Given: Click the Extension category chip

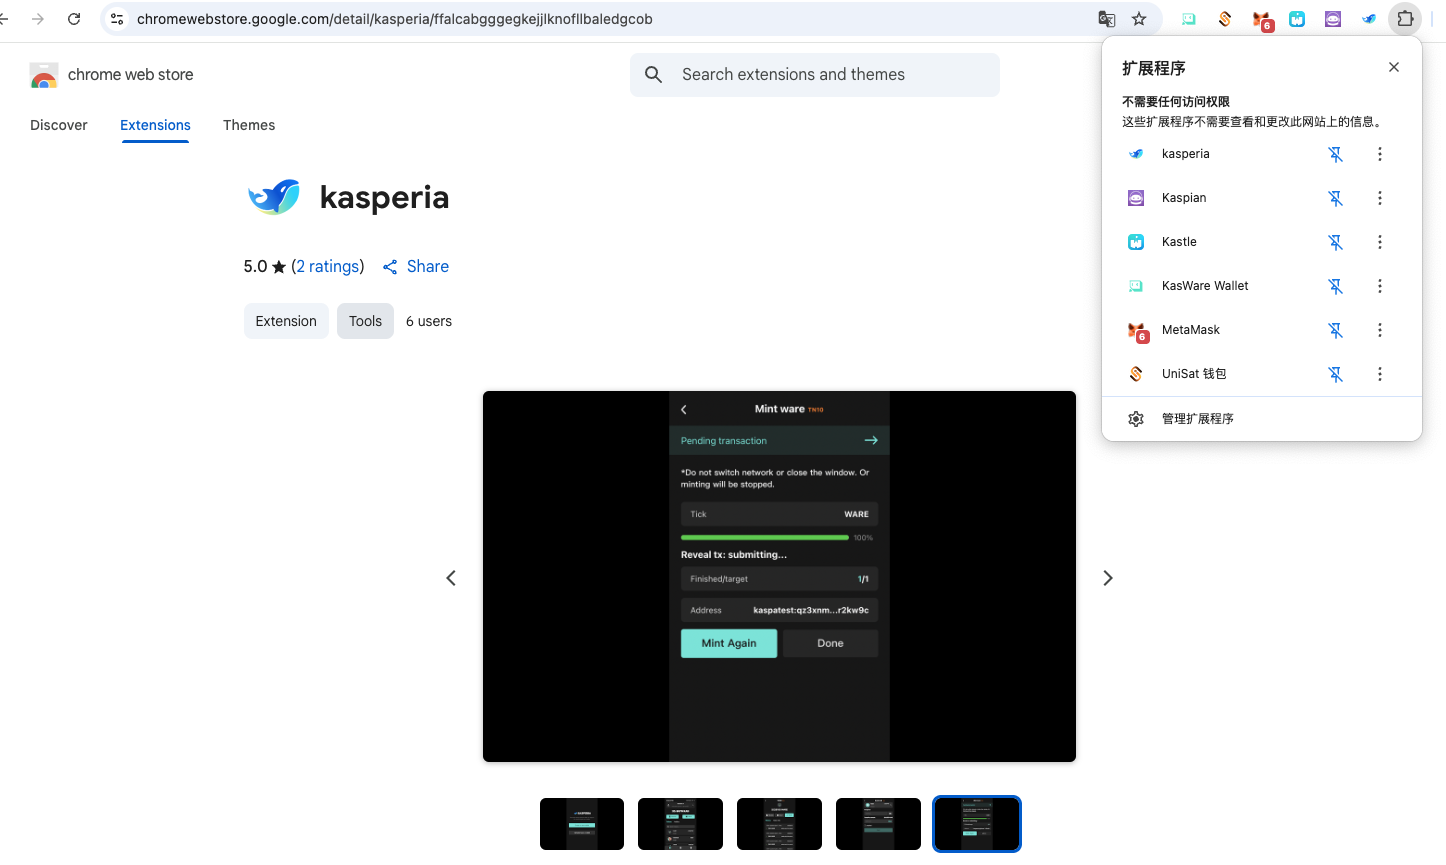Looking at the screenshot, I should pyautogui.click(x=286, y=321).
